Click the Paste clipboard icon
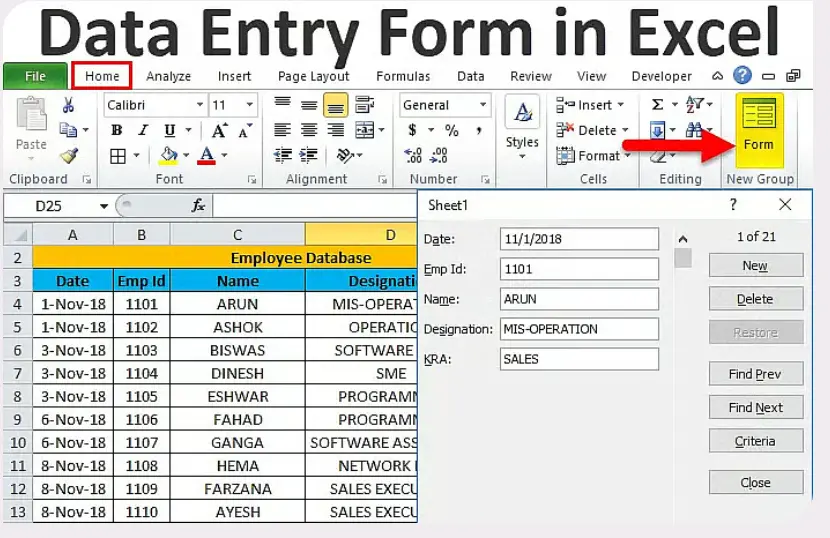 point(31,114)
